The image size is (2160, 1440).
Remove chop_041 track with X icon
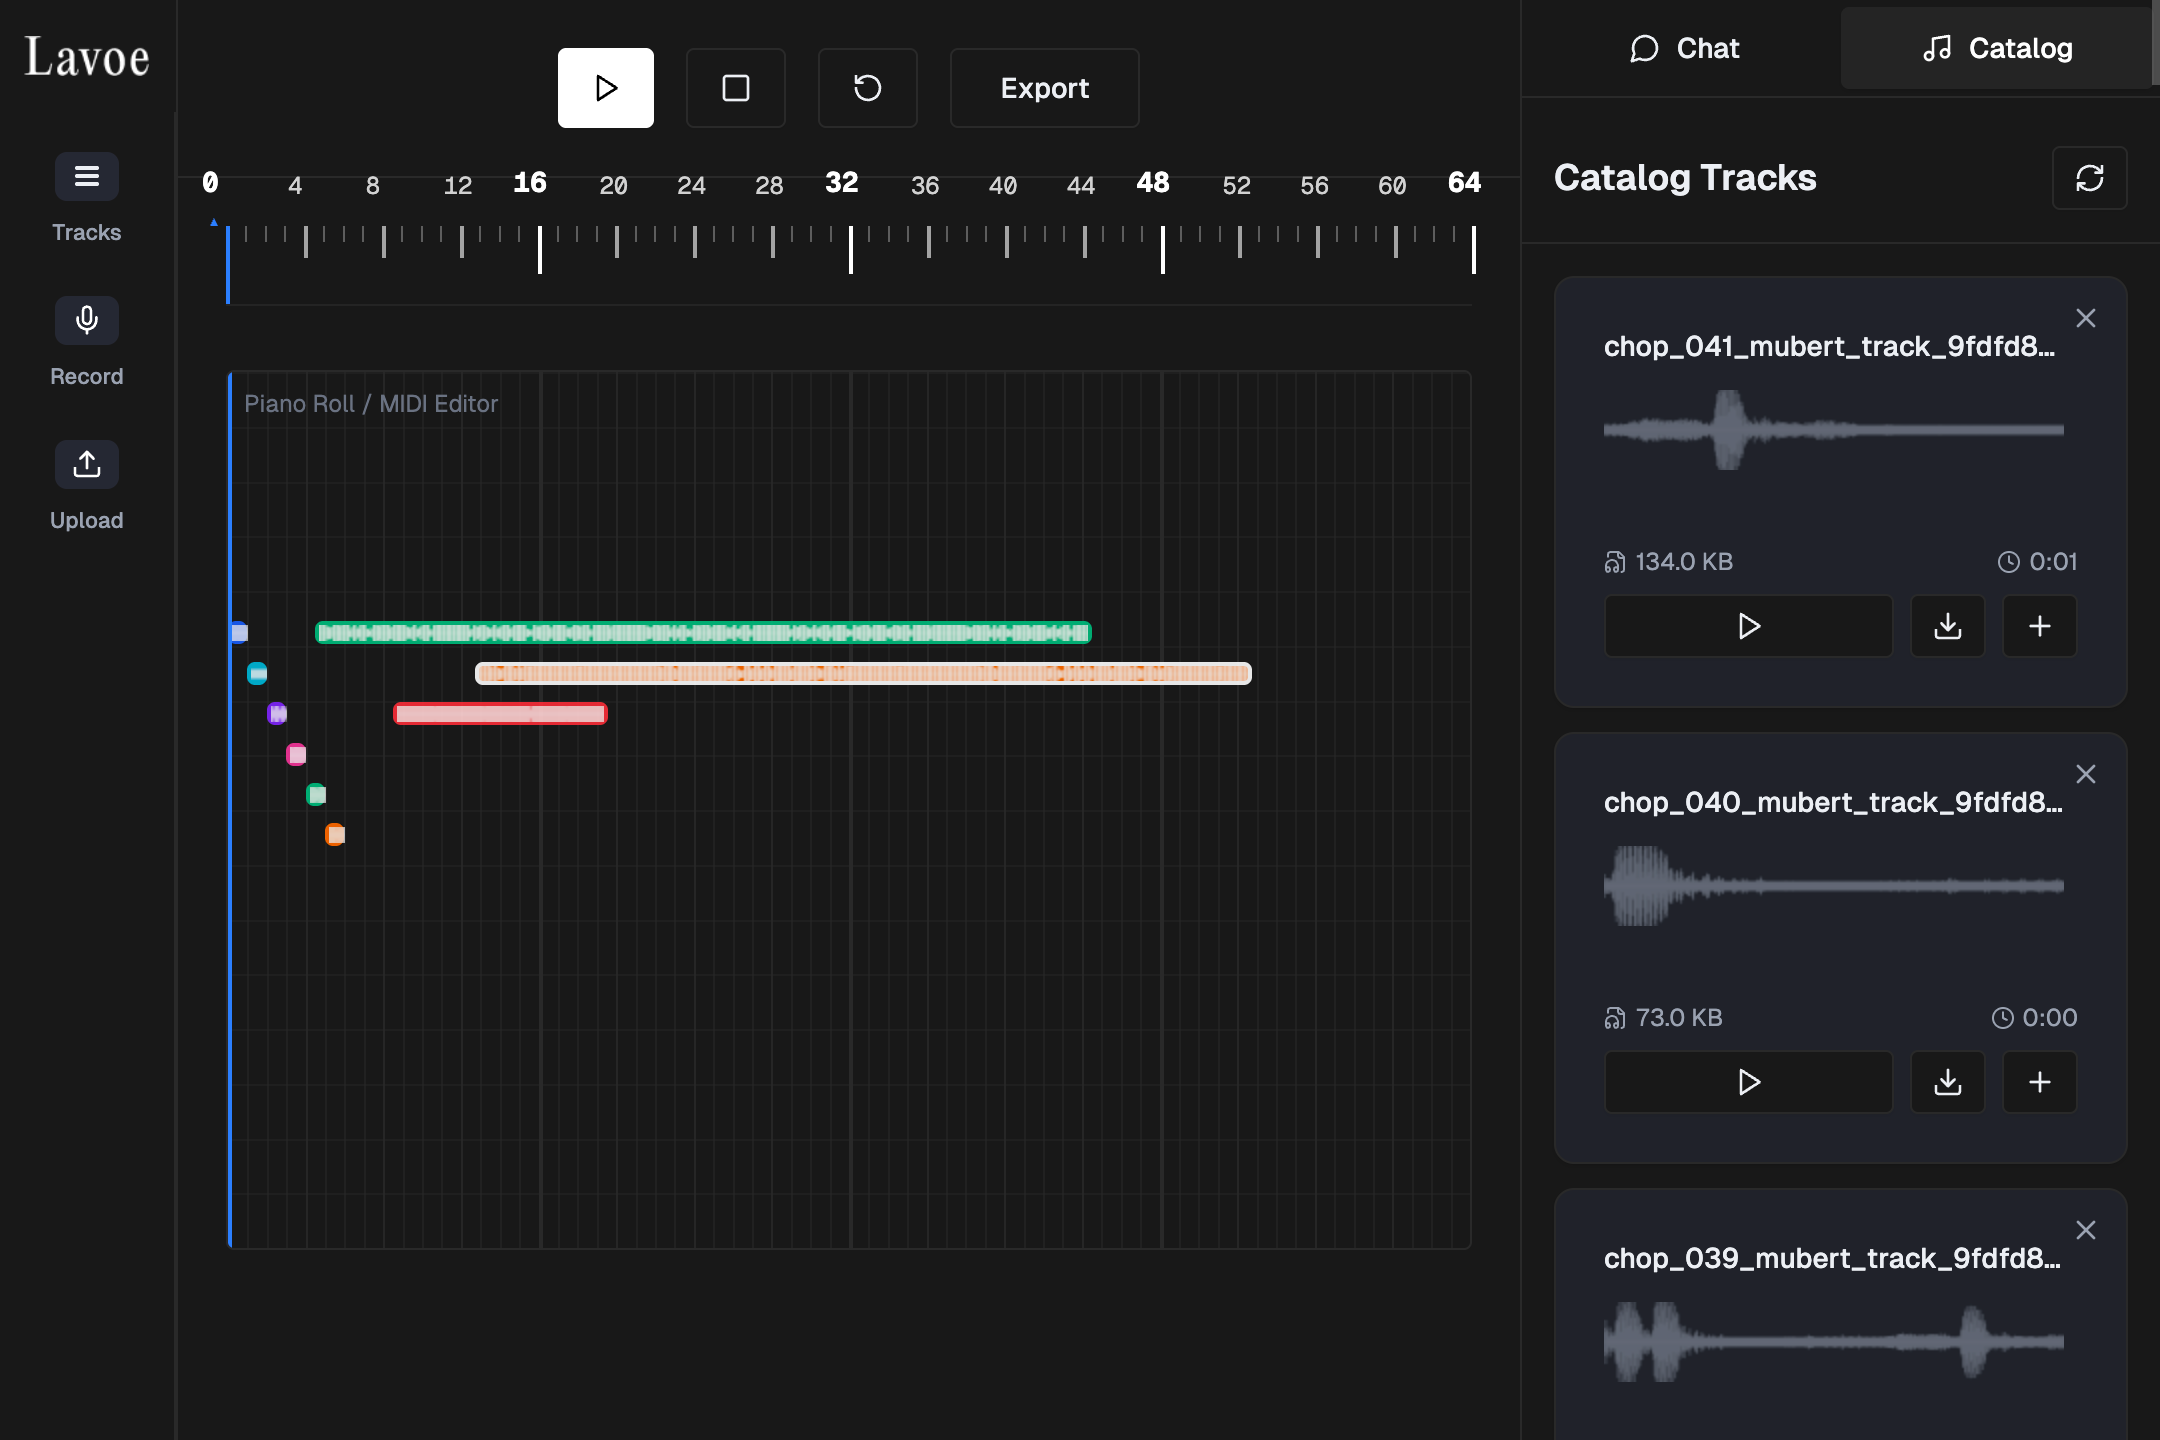tap(2085, 318)
